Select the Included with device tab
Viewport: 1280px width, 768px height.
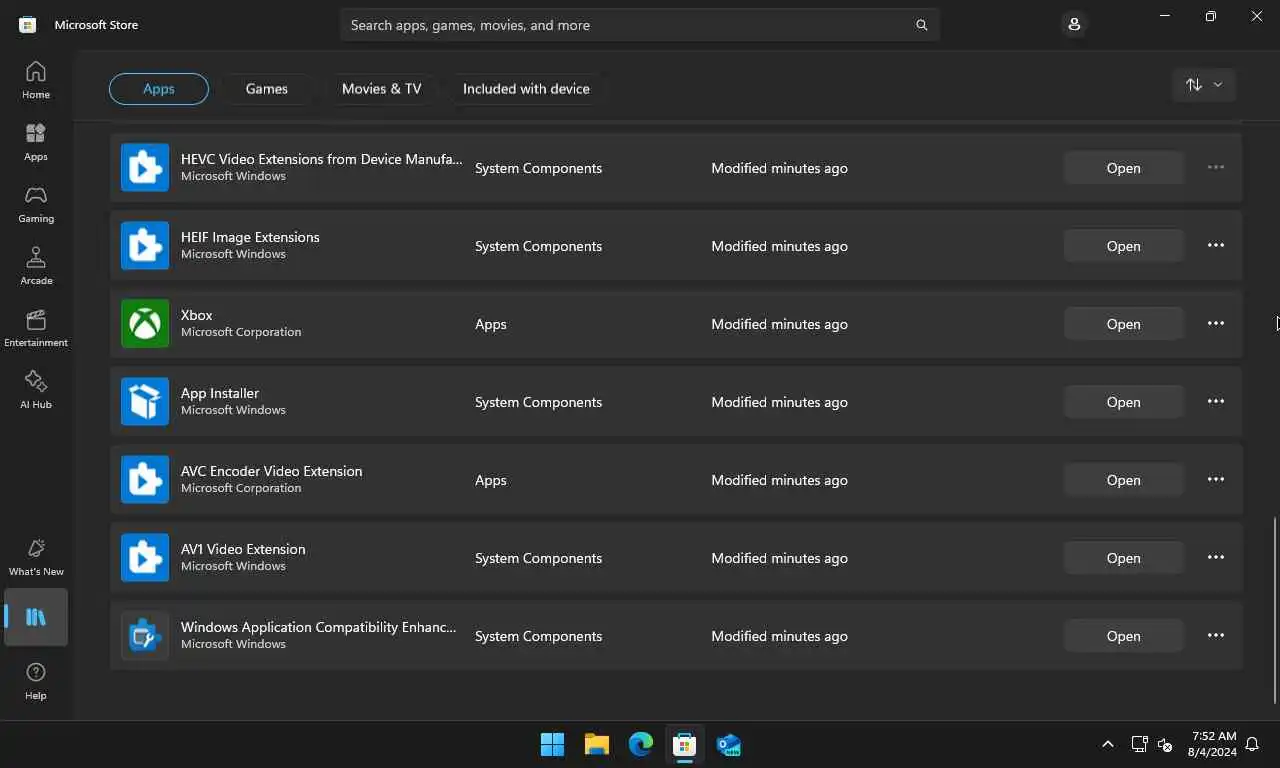click(x=526, y=89)
